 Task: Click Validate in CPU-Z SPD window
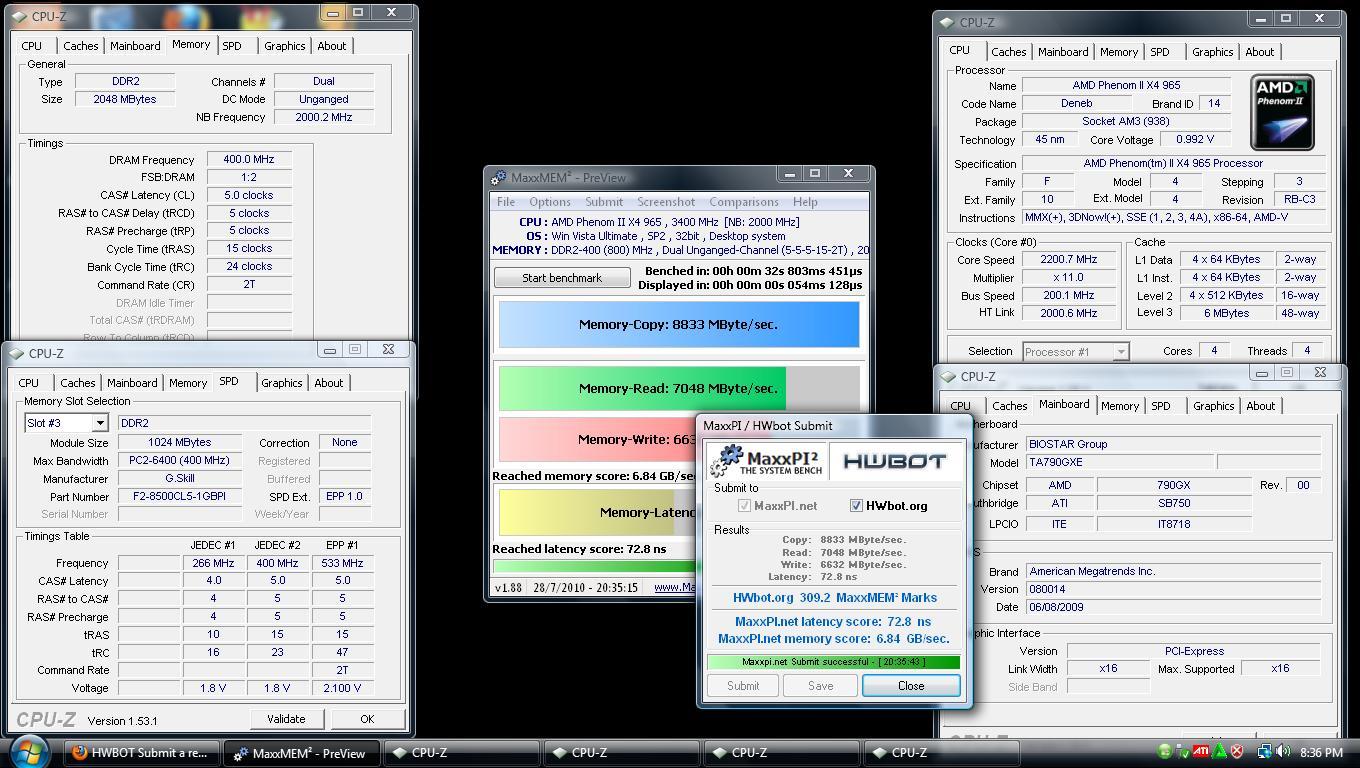(x=286, y=719)
